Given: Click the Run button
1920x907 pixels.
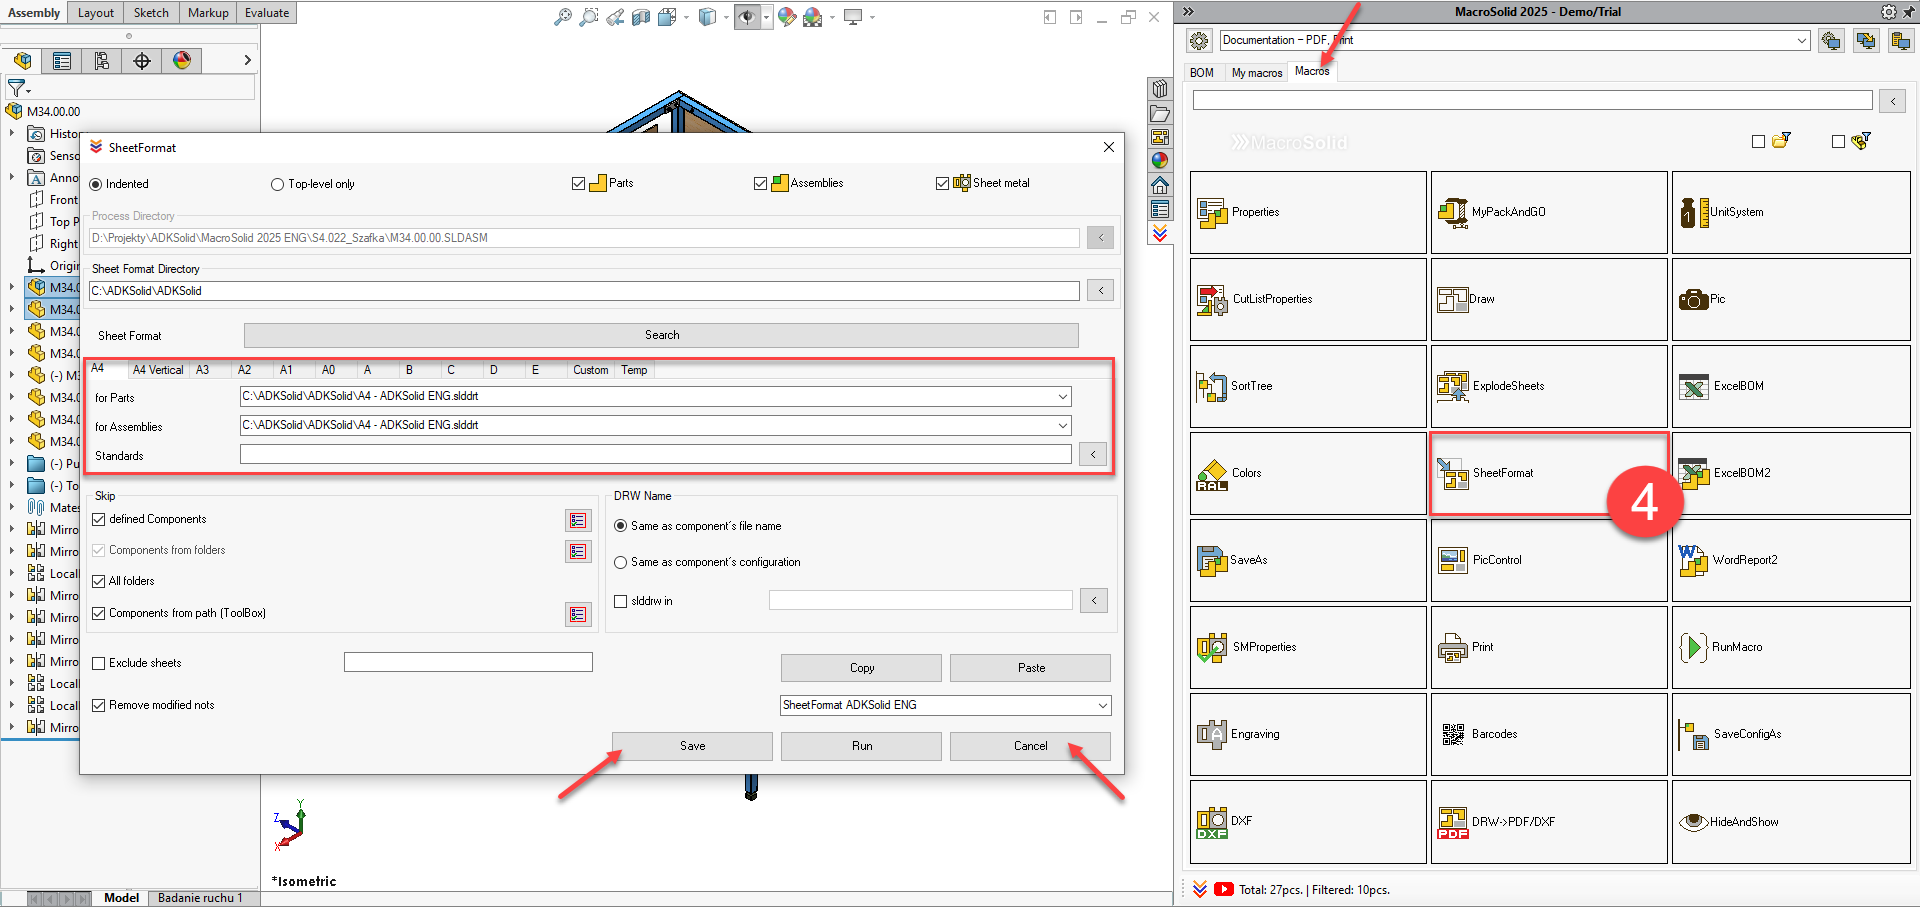Looking at the screenshot, I should click(861, 746).
